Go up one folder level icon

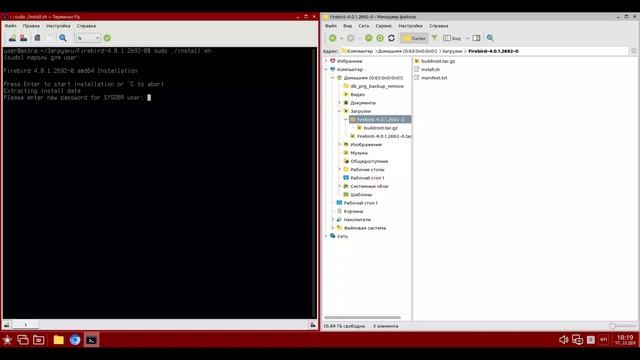[x=369, y=38]
